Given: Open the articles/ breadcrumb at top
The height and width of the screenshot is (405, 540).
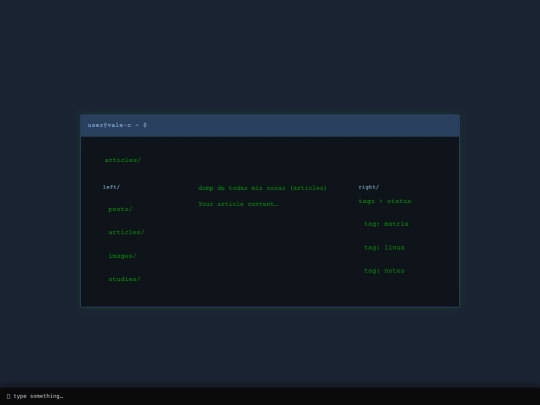Looking at the screenshot, I should click(x=123, y=160).
